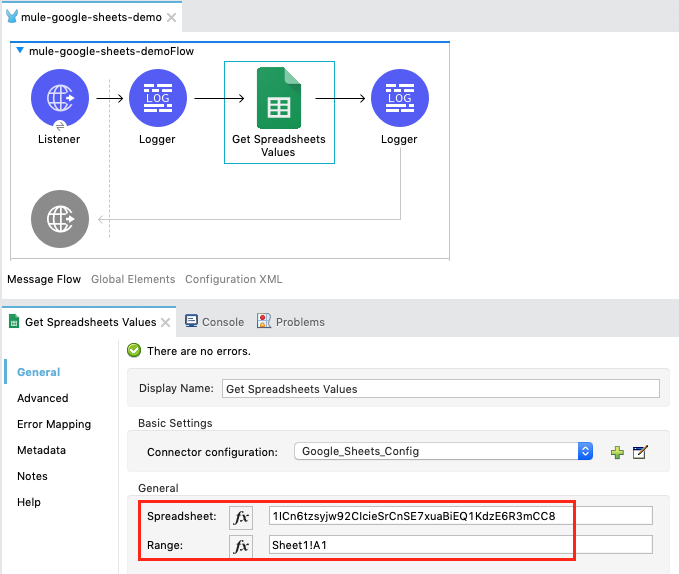Edit the Google_Sheets_Config connector configuration
This screenshot has height=574, width=679.
[641, 452]
